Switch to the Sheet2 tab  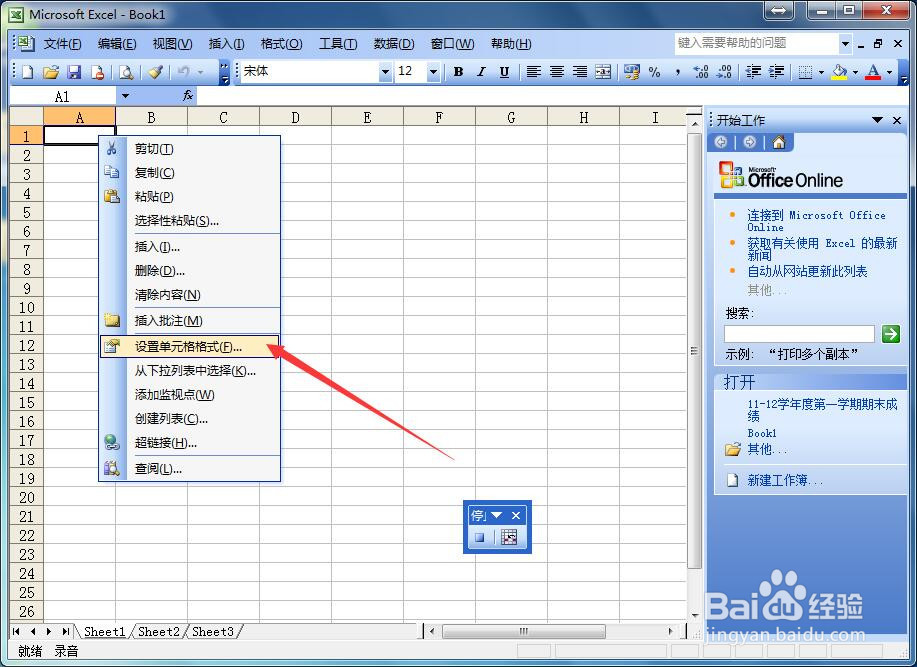click(158, 631)
